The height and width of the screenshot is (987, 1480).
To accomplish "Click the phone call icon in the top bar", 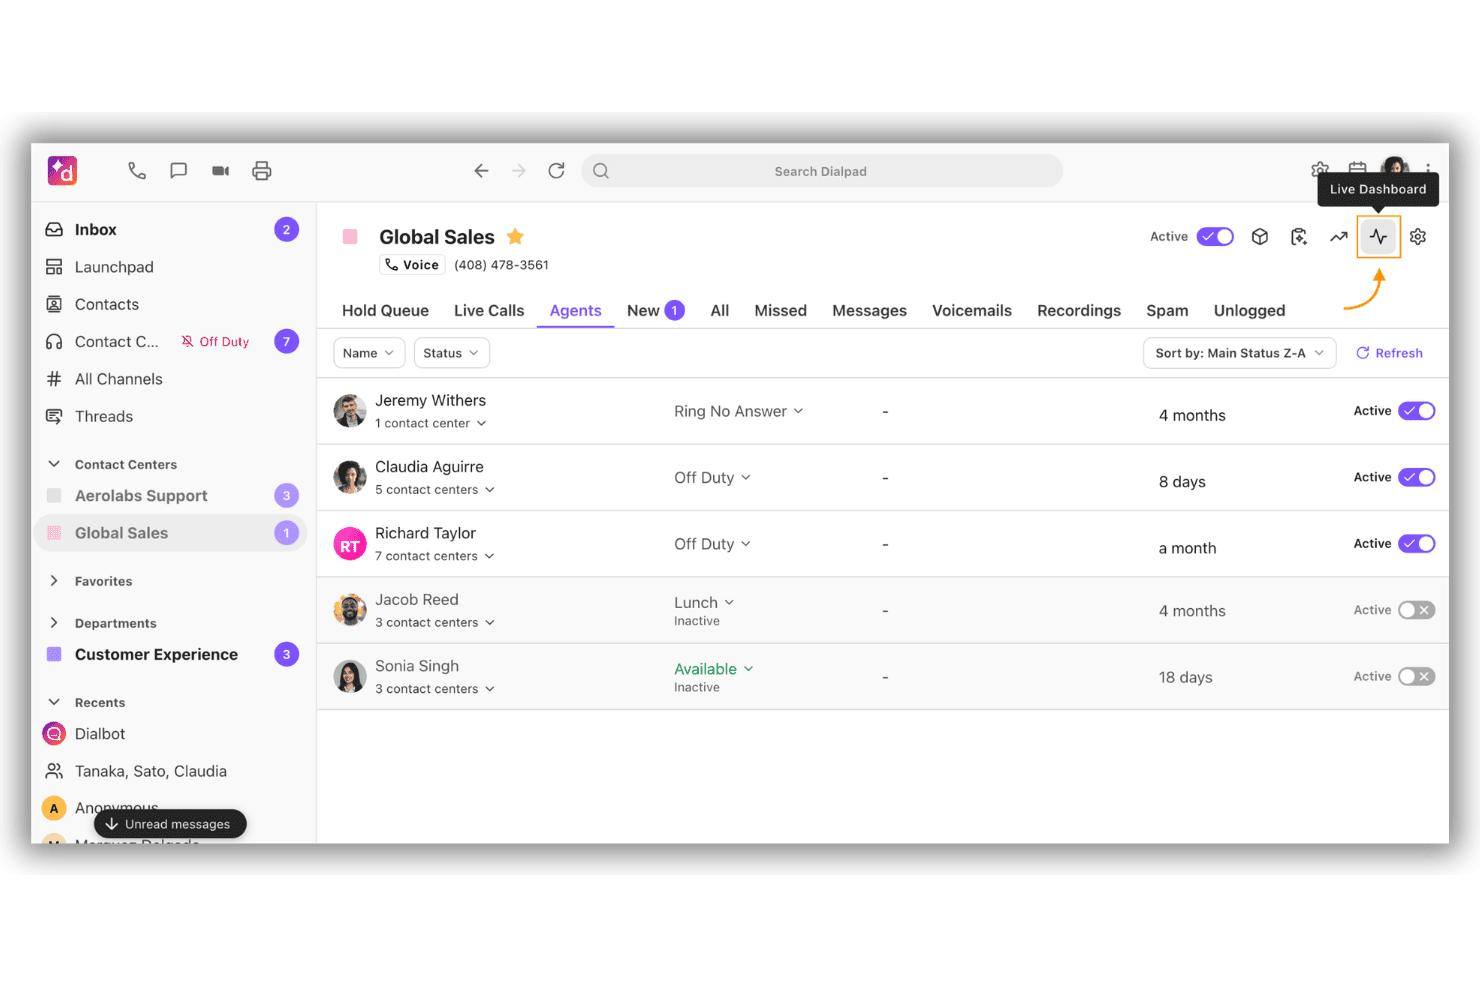I will 137,171.
